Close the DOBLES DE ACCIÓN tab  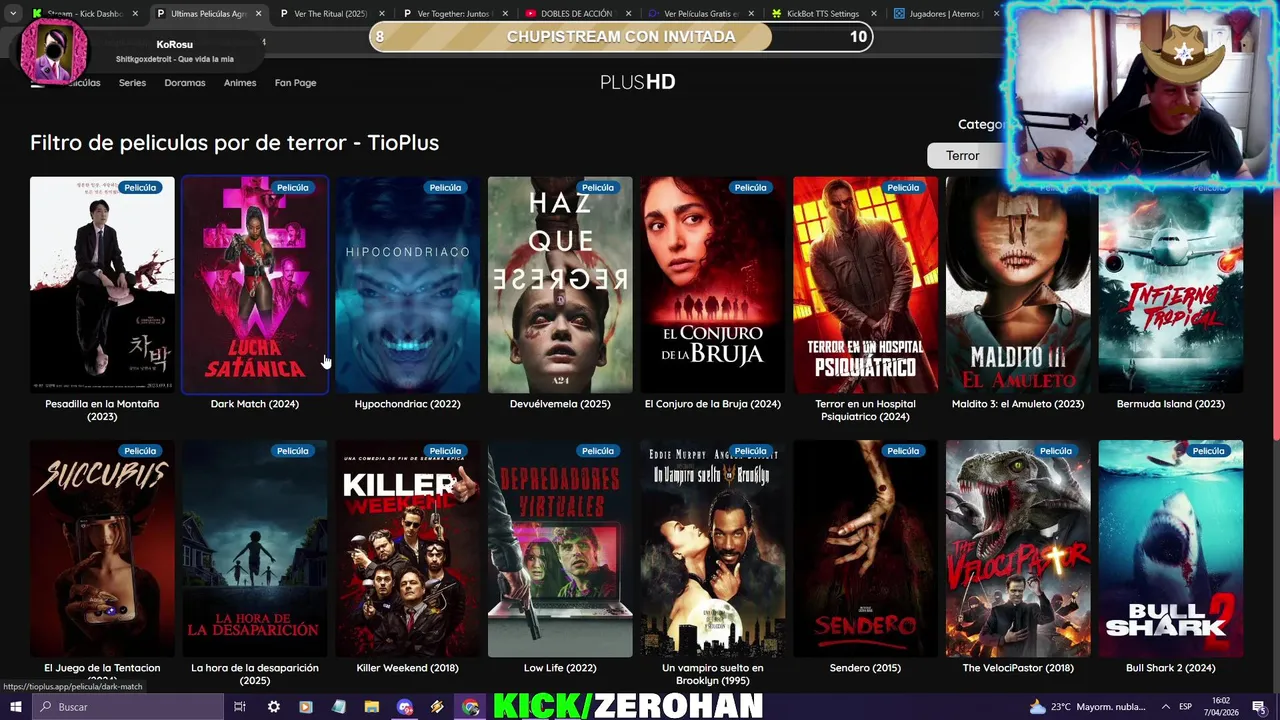pos(628,14)
